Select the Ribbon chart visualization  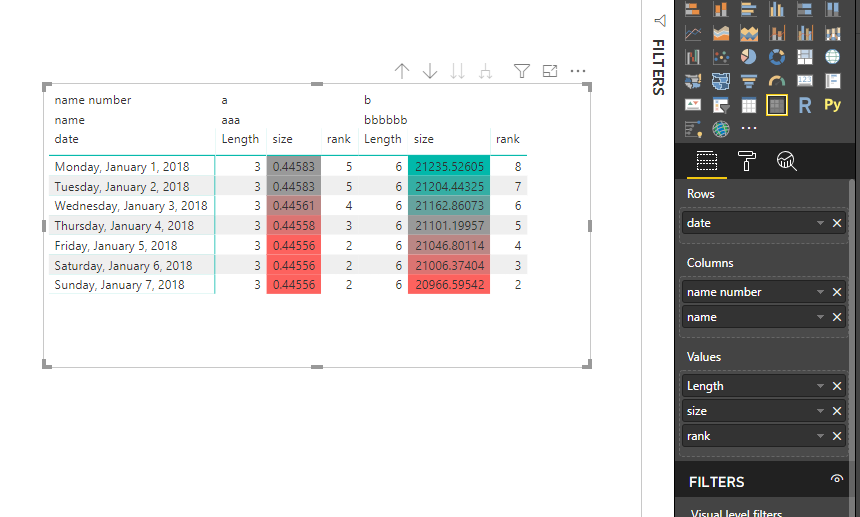(x=833, y=33)
